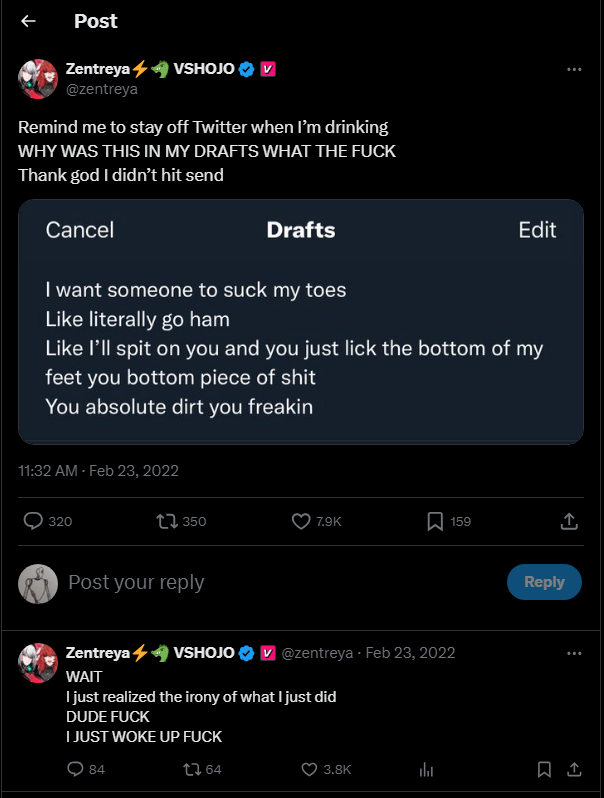Open the 11:32 AM · Feb 23, 2022 timestamp

(98, 471)
